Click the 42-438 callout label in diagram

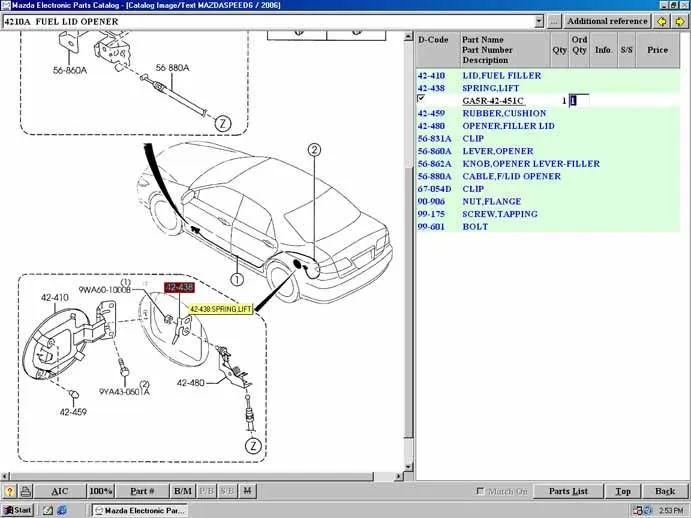pos(180,288)
